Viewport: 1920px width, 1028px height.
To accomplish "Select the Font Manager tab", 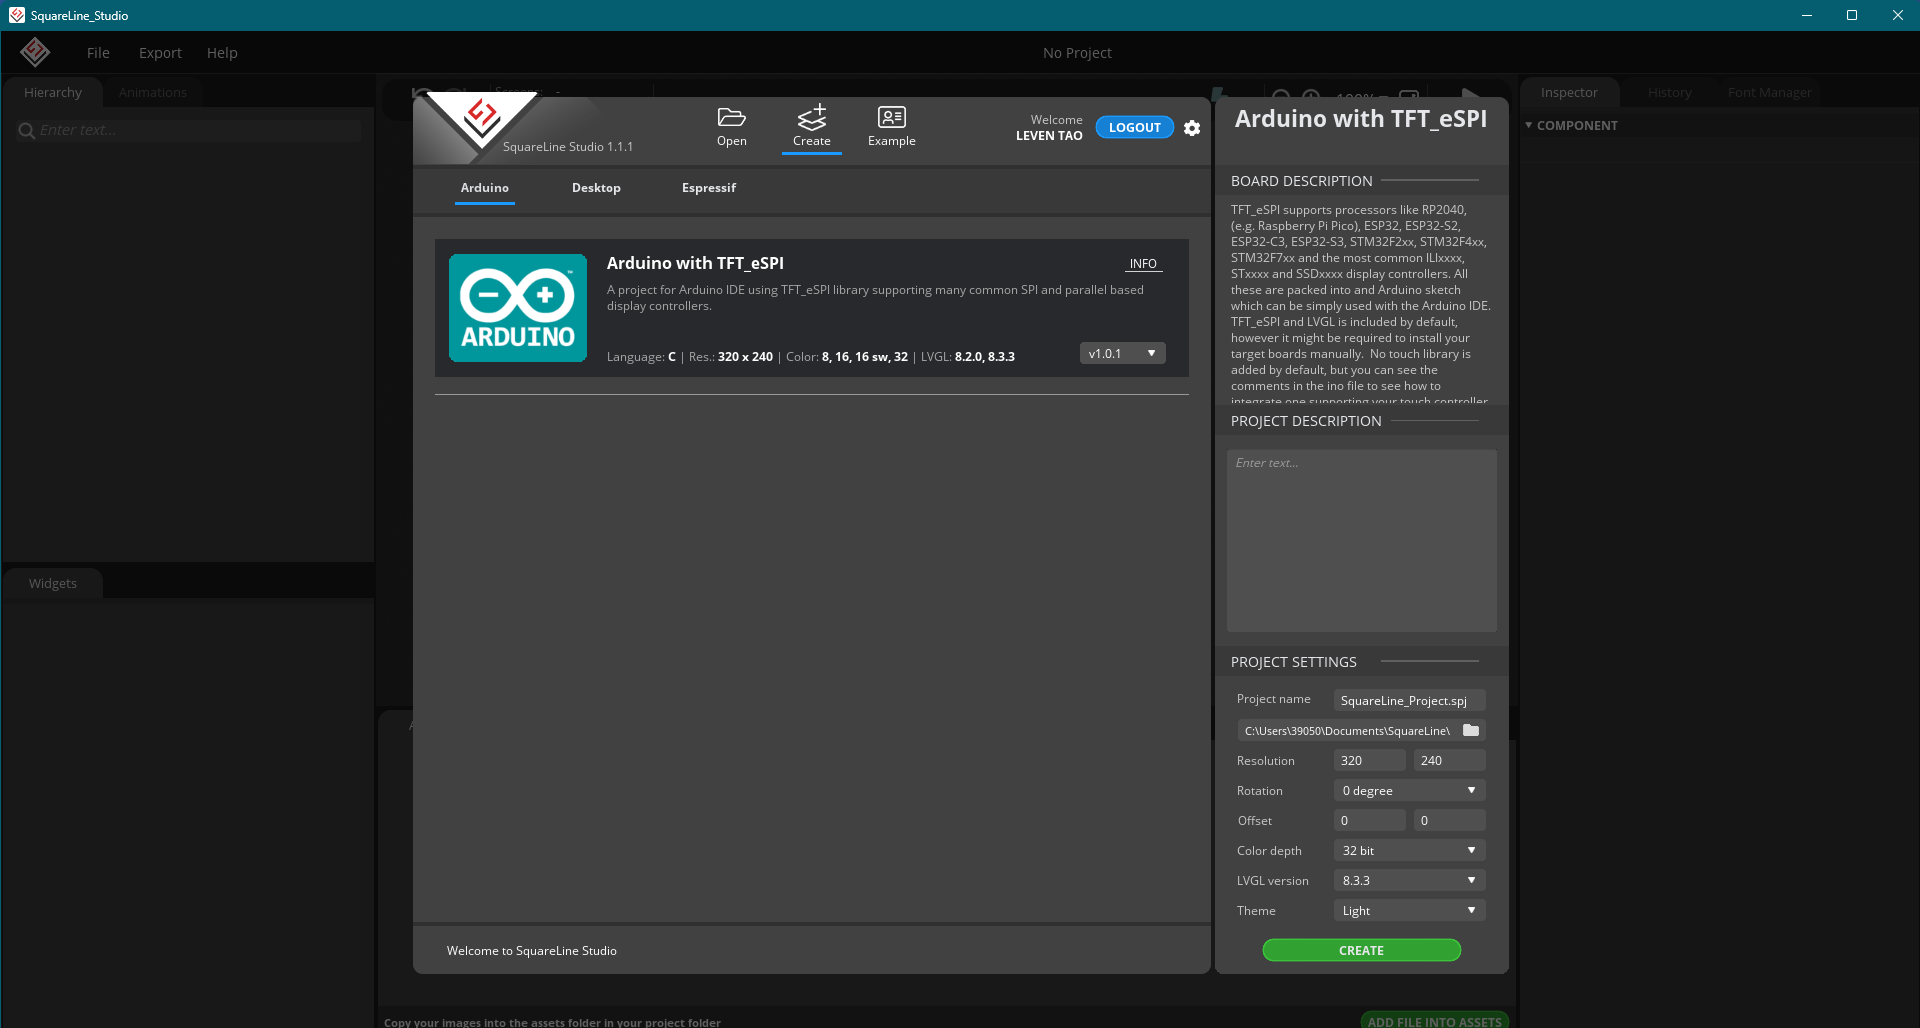I will coord(1770,92).
